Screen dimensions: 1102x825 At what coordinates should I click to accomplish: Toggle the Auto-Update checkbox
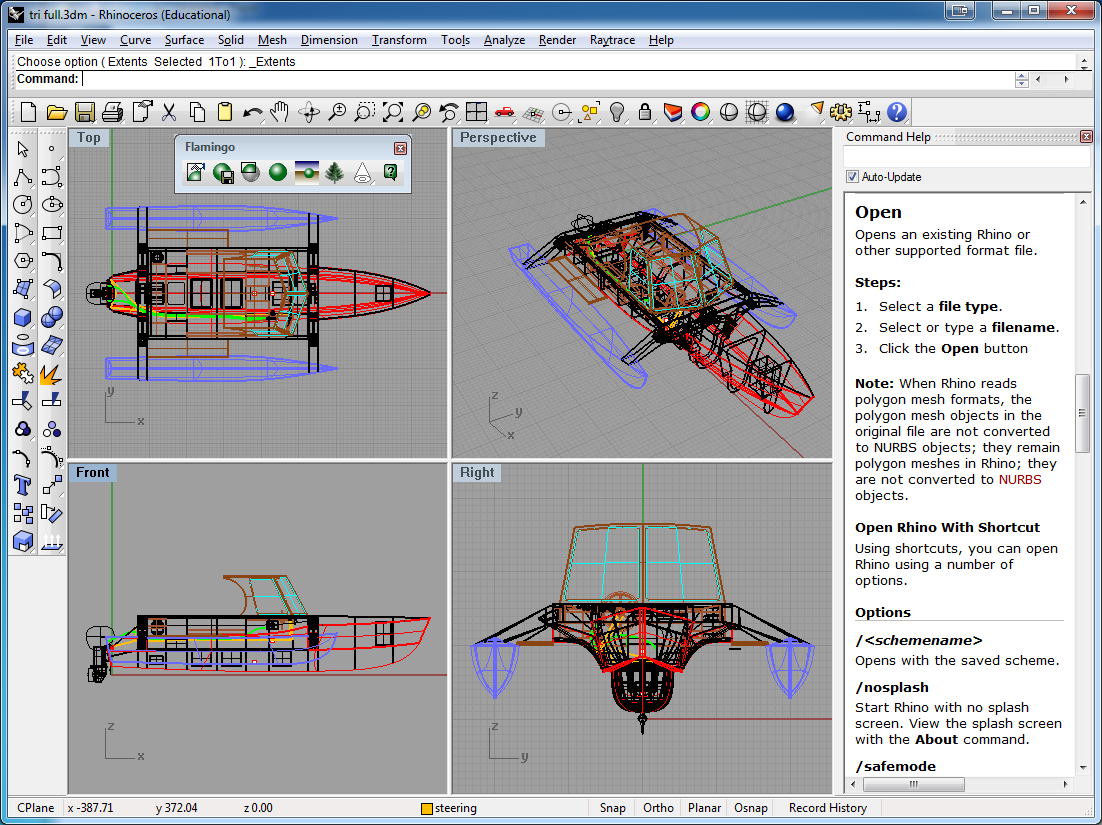(852, 177)
